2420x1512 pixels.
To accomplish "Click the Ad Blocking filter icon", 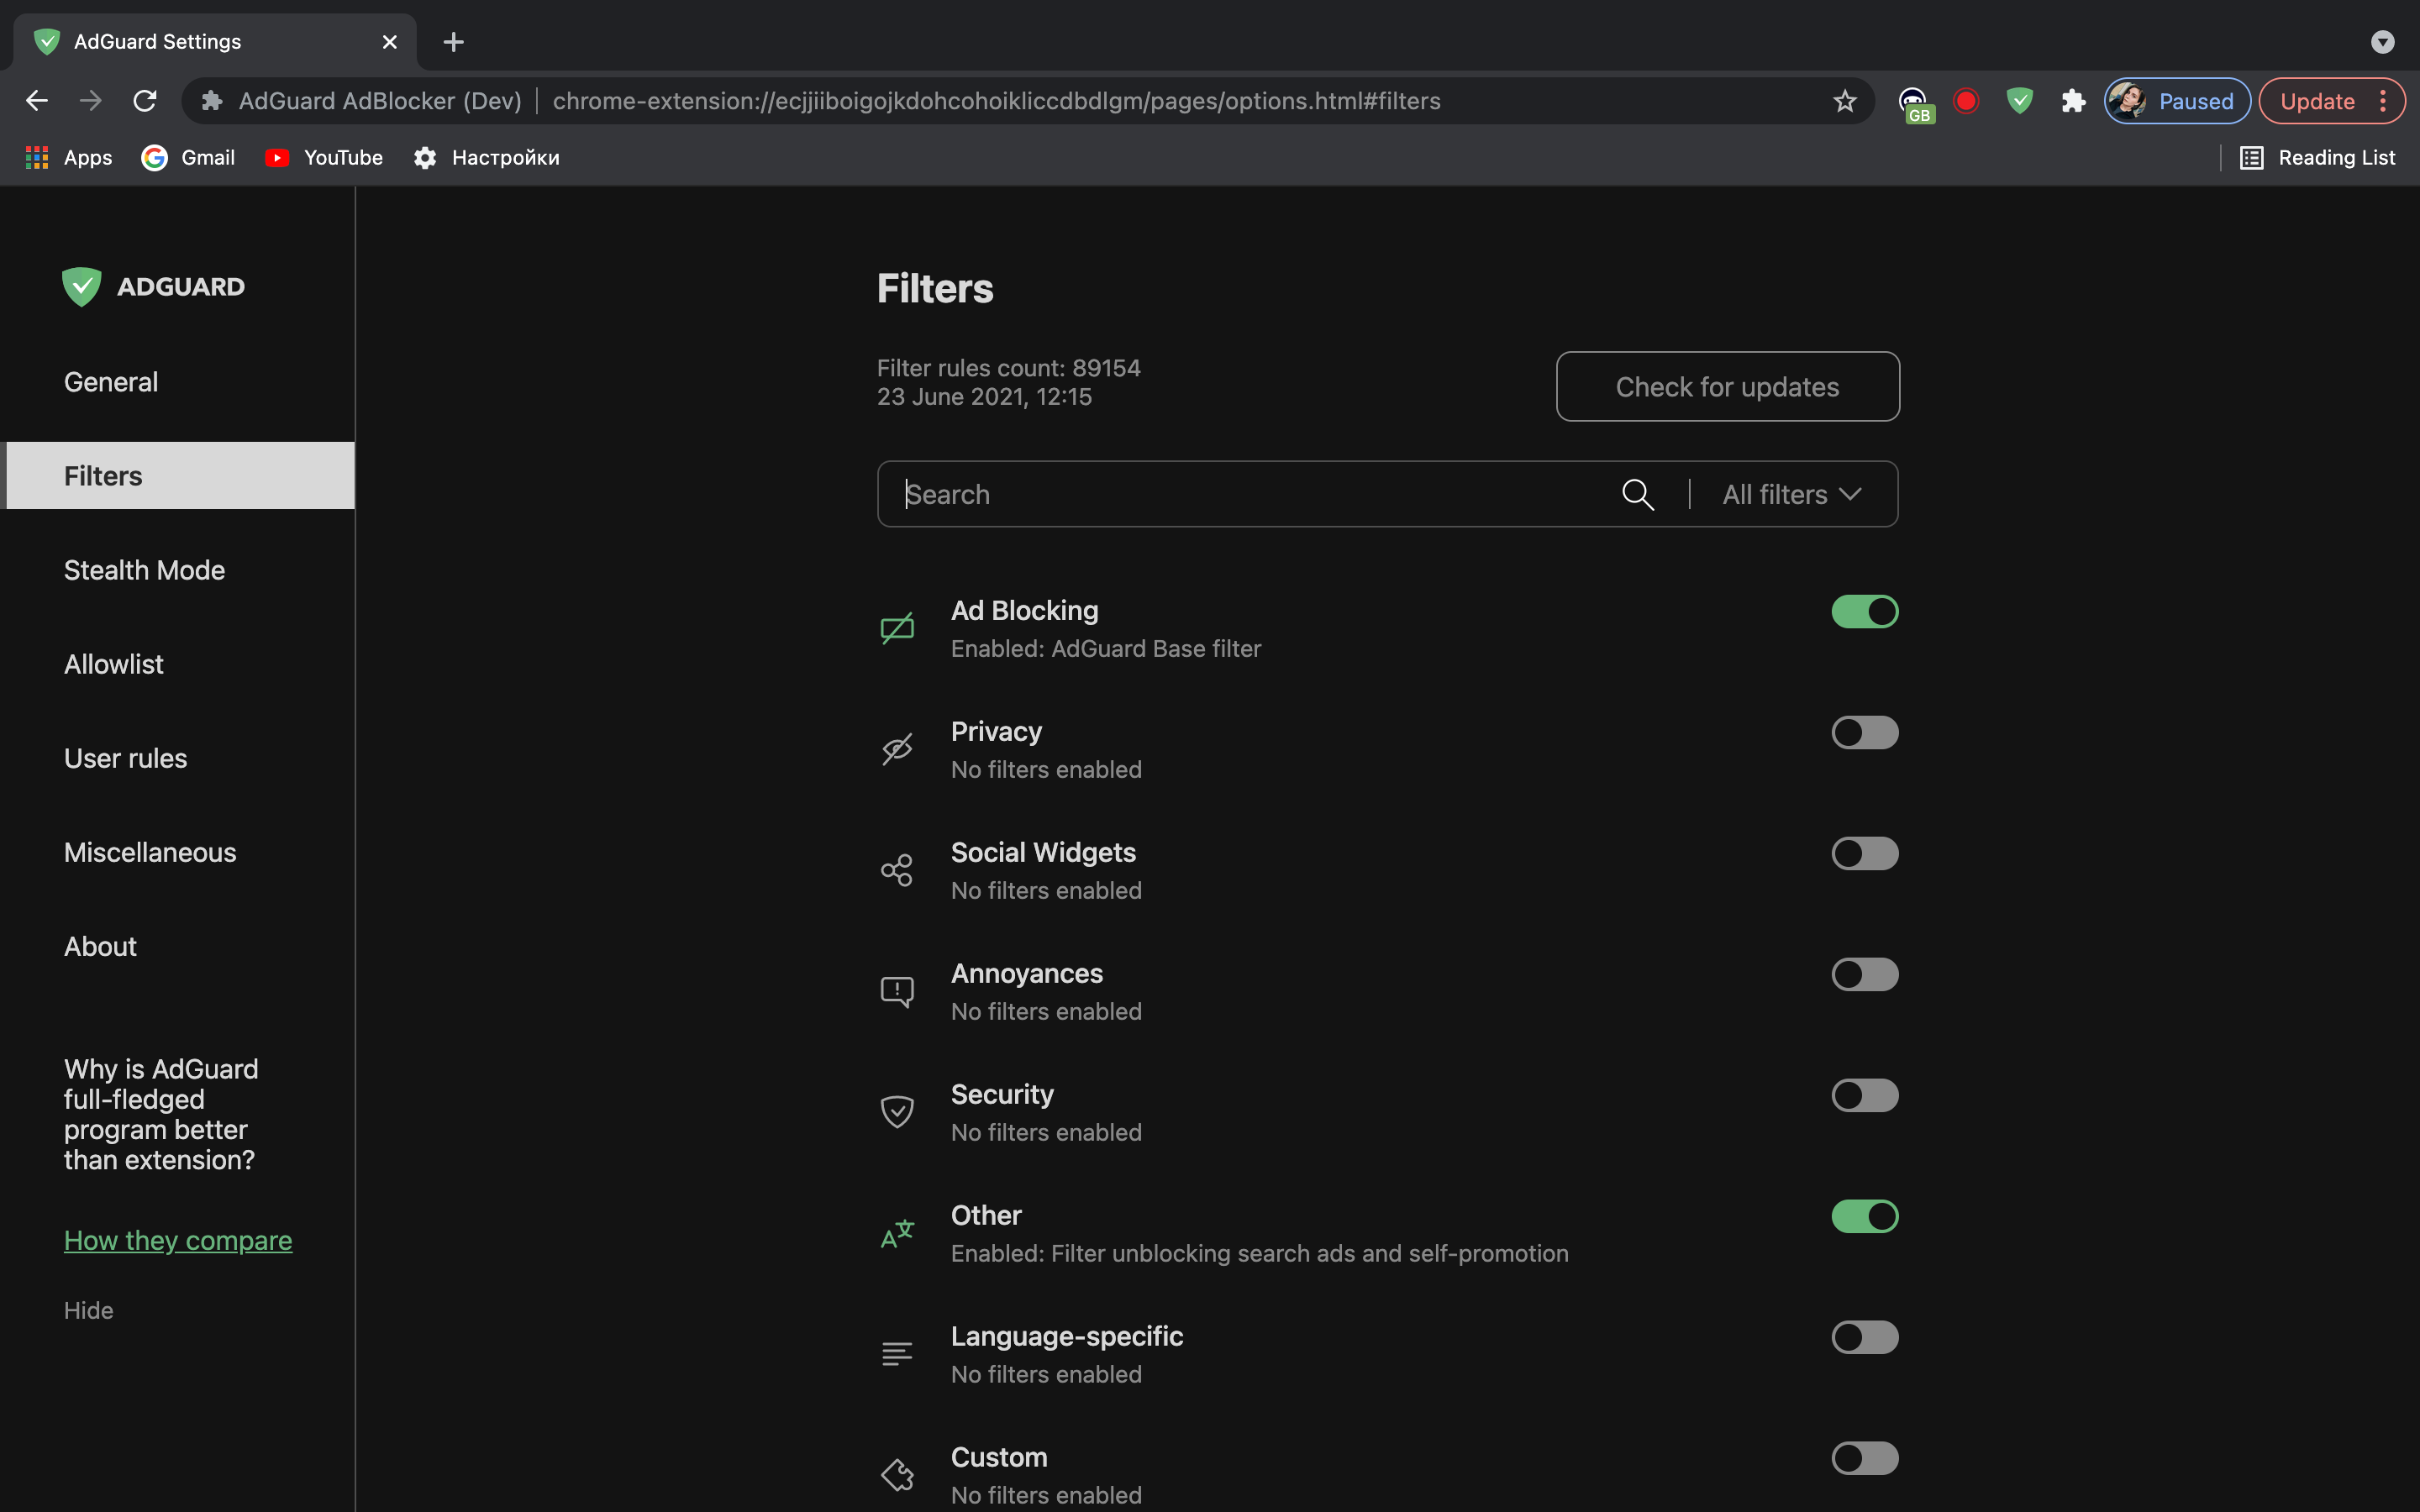I will 899,627.
